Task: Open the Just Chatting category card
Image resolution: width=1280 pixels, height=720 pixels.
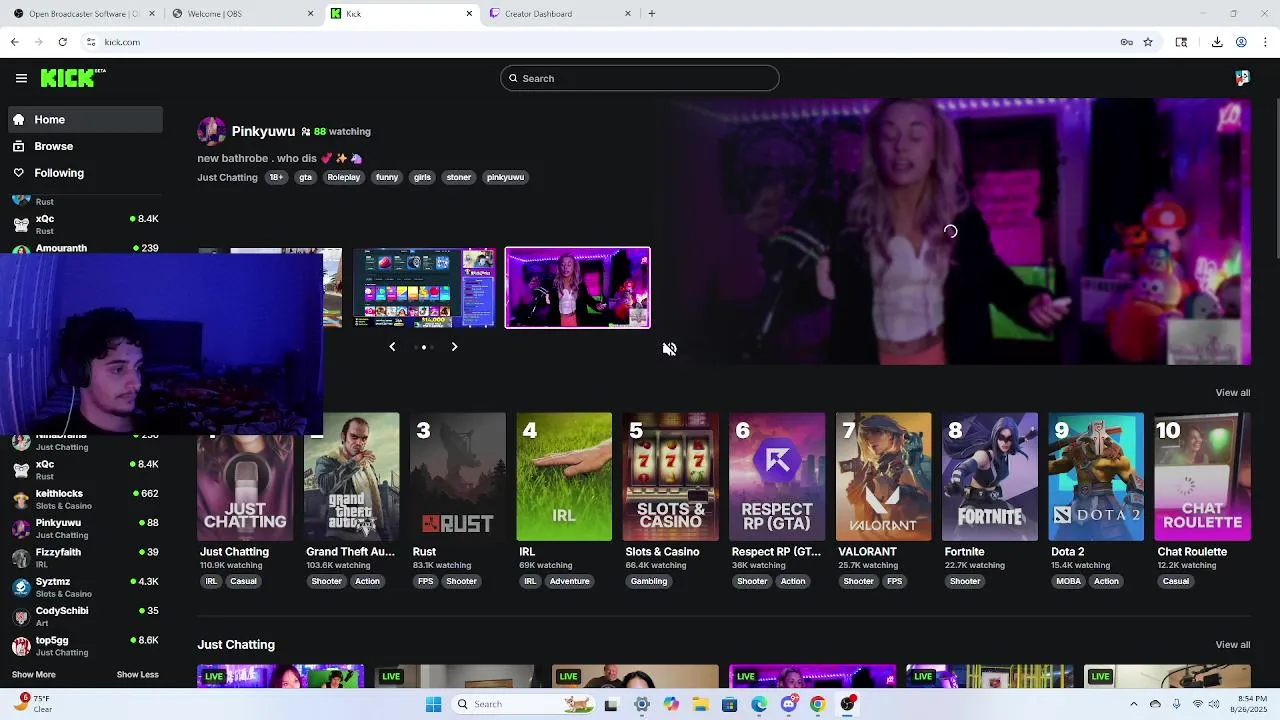Action: pos(245,477)
